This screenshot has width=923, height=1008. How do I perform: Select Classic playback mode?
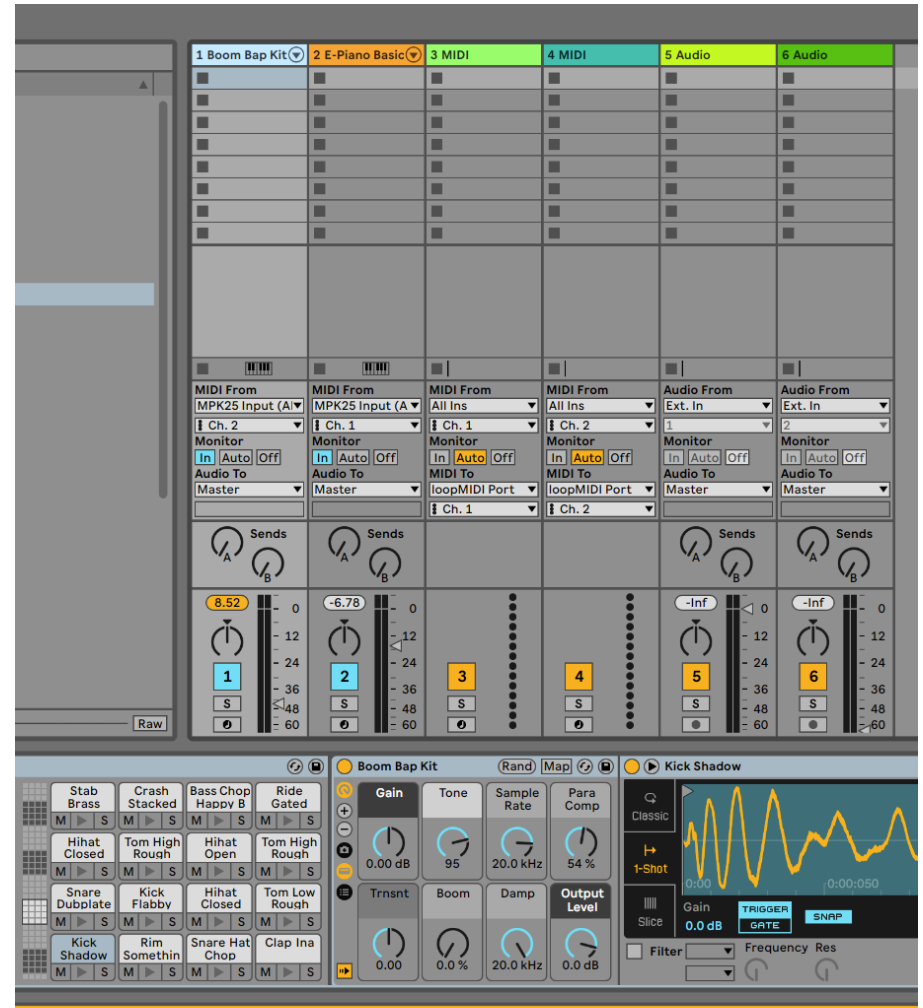tap(649, 806)
